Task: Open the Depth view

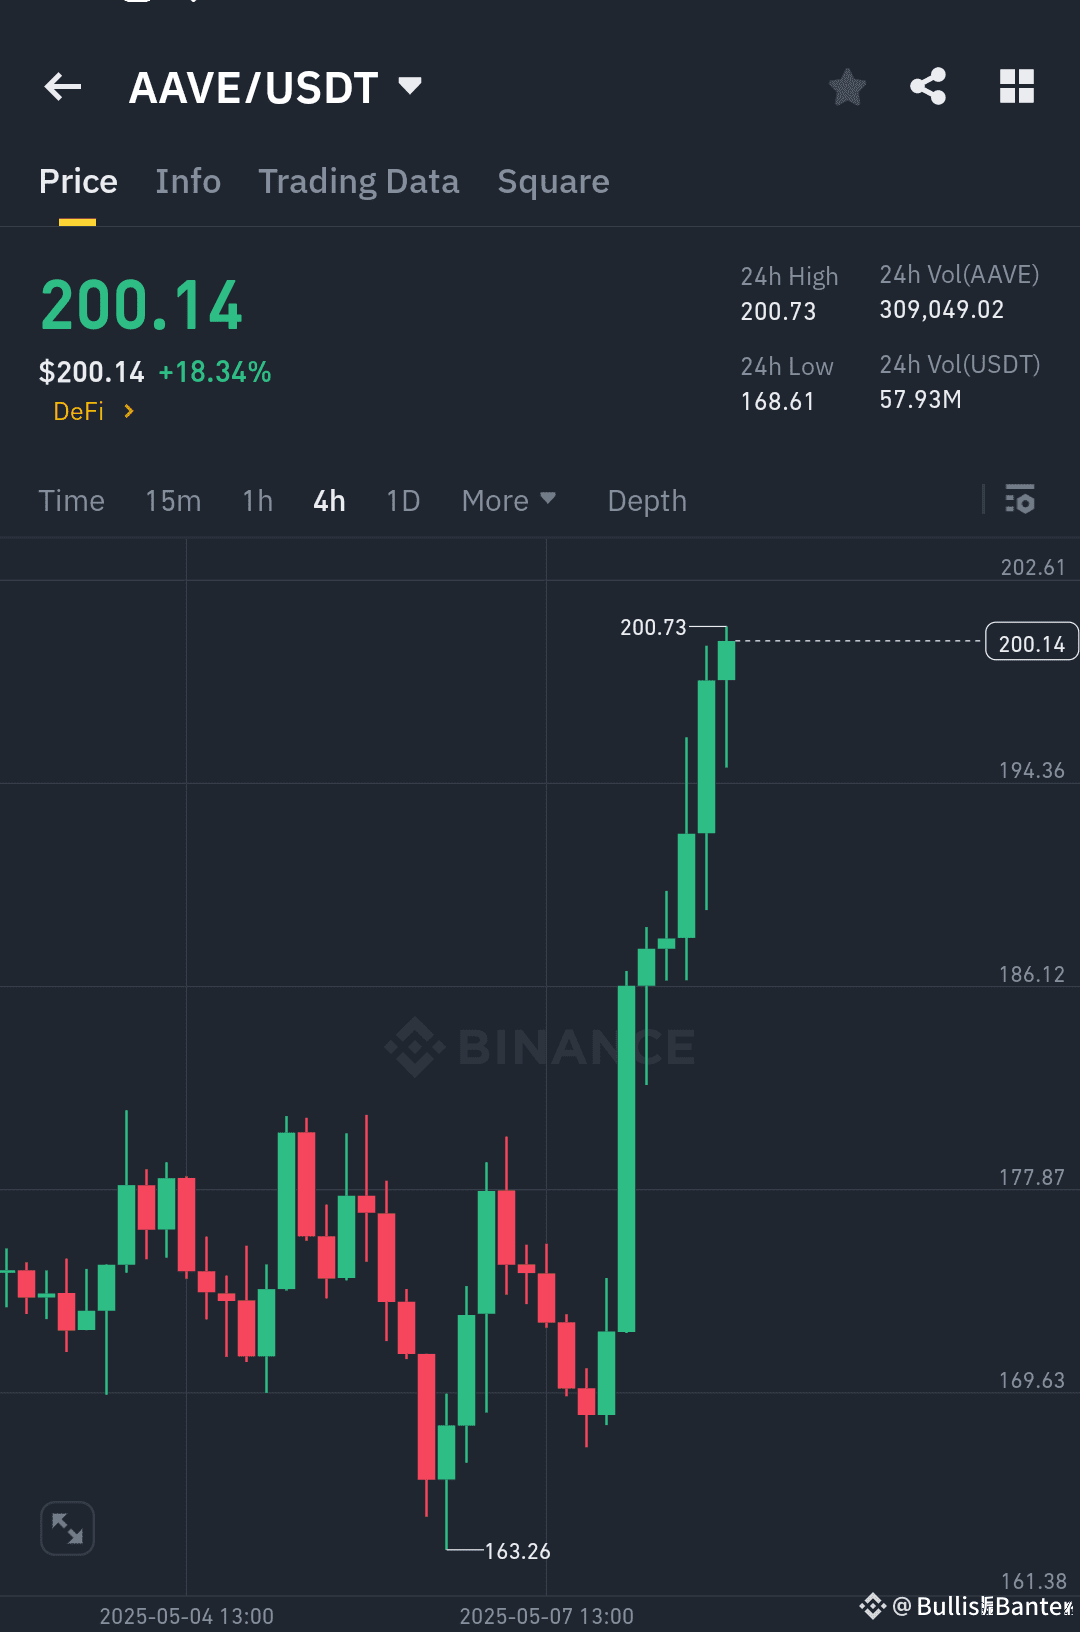Action: coord(646,500)
